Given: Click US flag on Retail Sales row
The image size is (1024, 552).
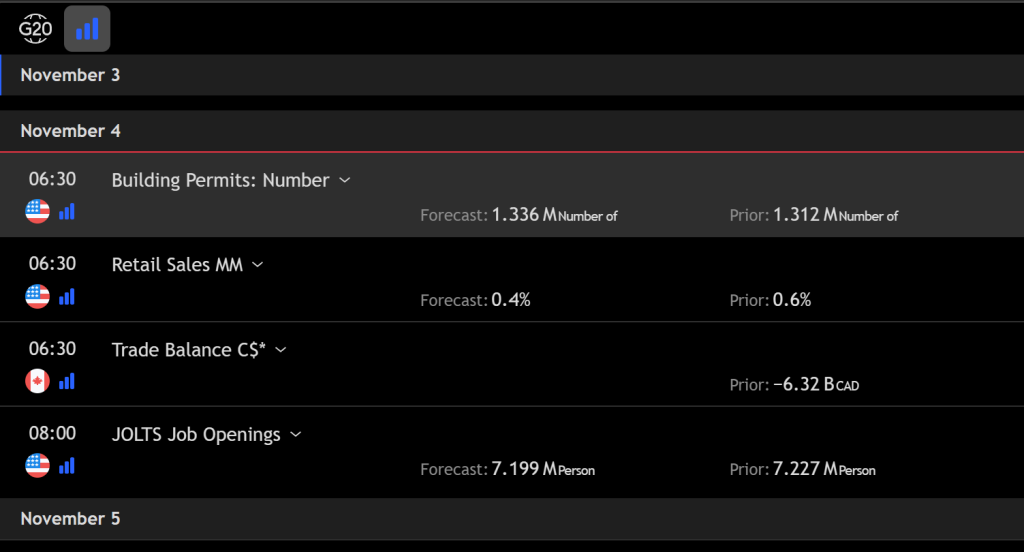Looking at the screenshot, I should (x=37, y=297).
